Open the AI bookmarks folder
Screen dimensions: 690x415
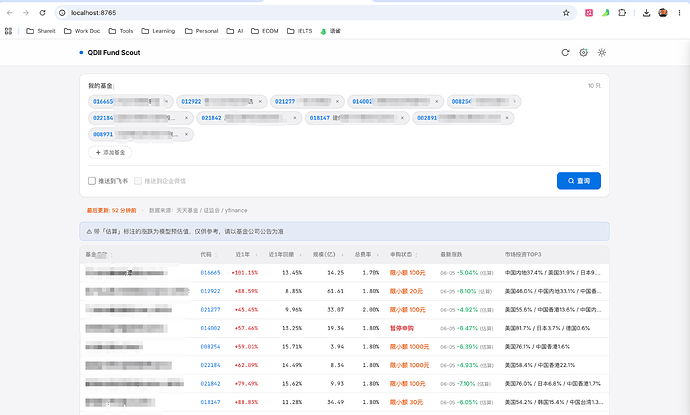coord(235,31)
